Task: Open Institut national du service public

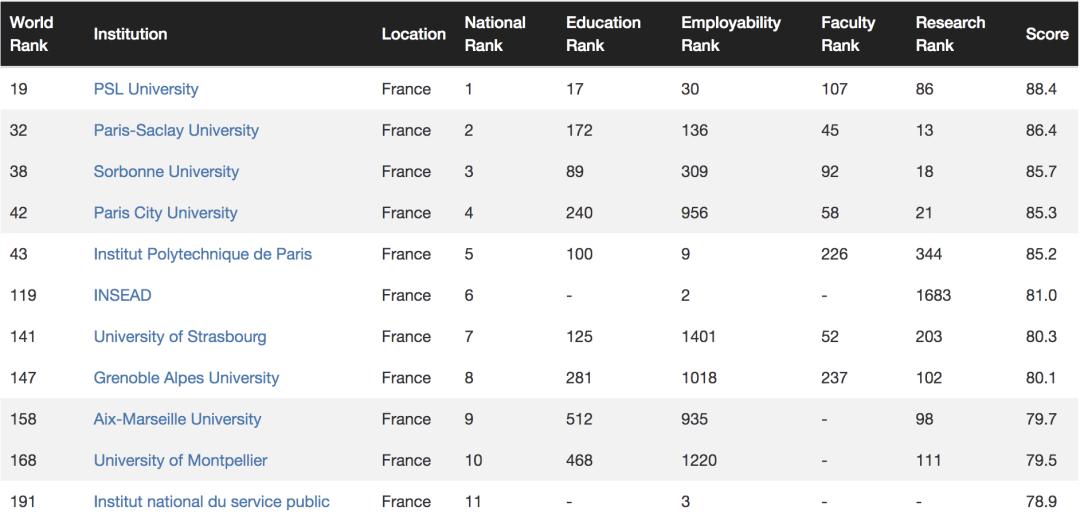Action: point(211,501)
